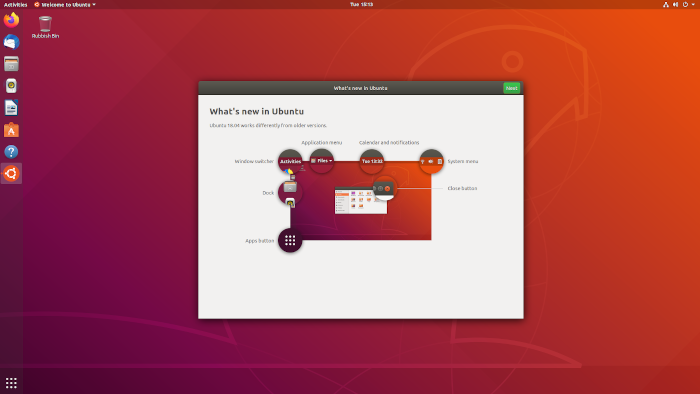Click the file window preview in diagram
The width and height of the screenshot is (700, 394).
pos(361,201)
